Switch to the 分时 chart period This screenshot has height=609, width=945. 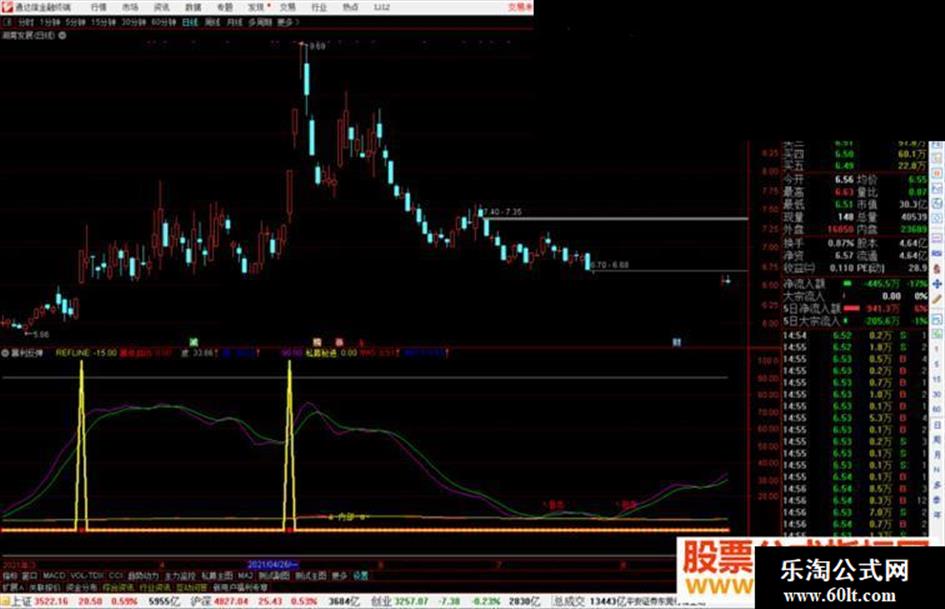pyautogui.click(x=25, y=22)
